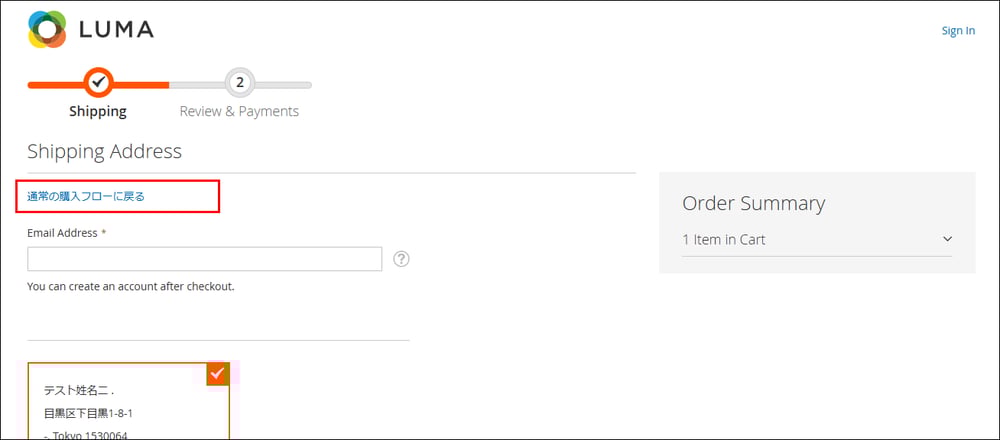Click the Email Address field label
The width and height of the screenshot is (1000, 440).
click(62, 233)
